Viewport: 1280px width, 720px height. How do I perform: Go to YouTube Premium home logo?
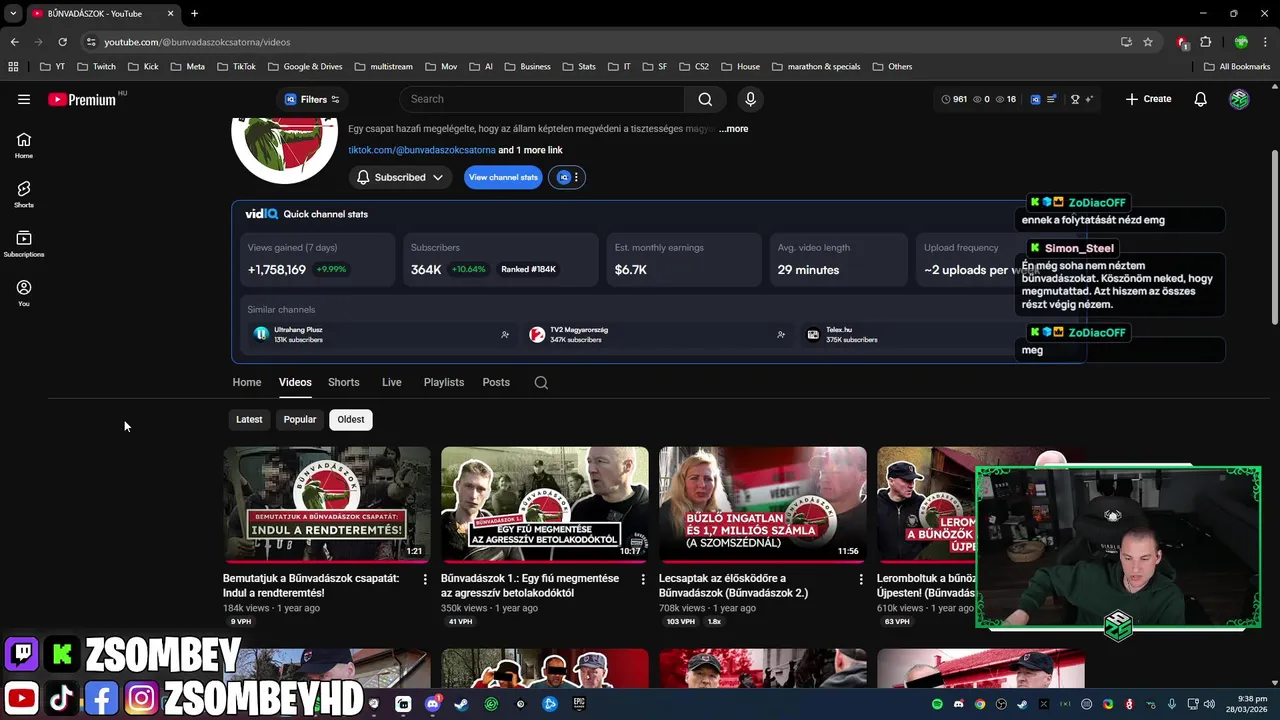[83, 99]
